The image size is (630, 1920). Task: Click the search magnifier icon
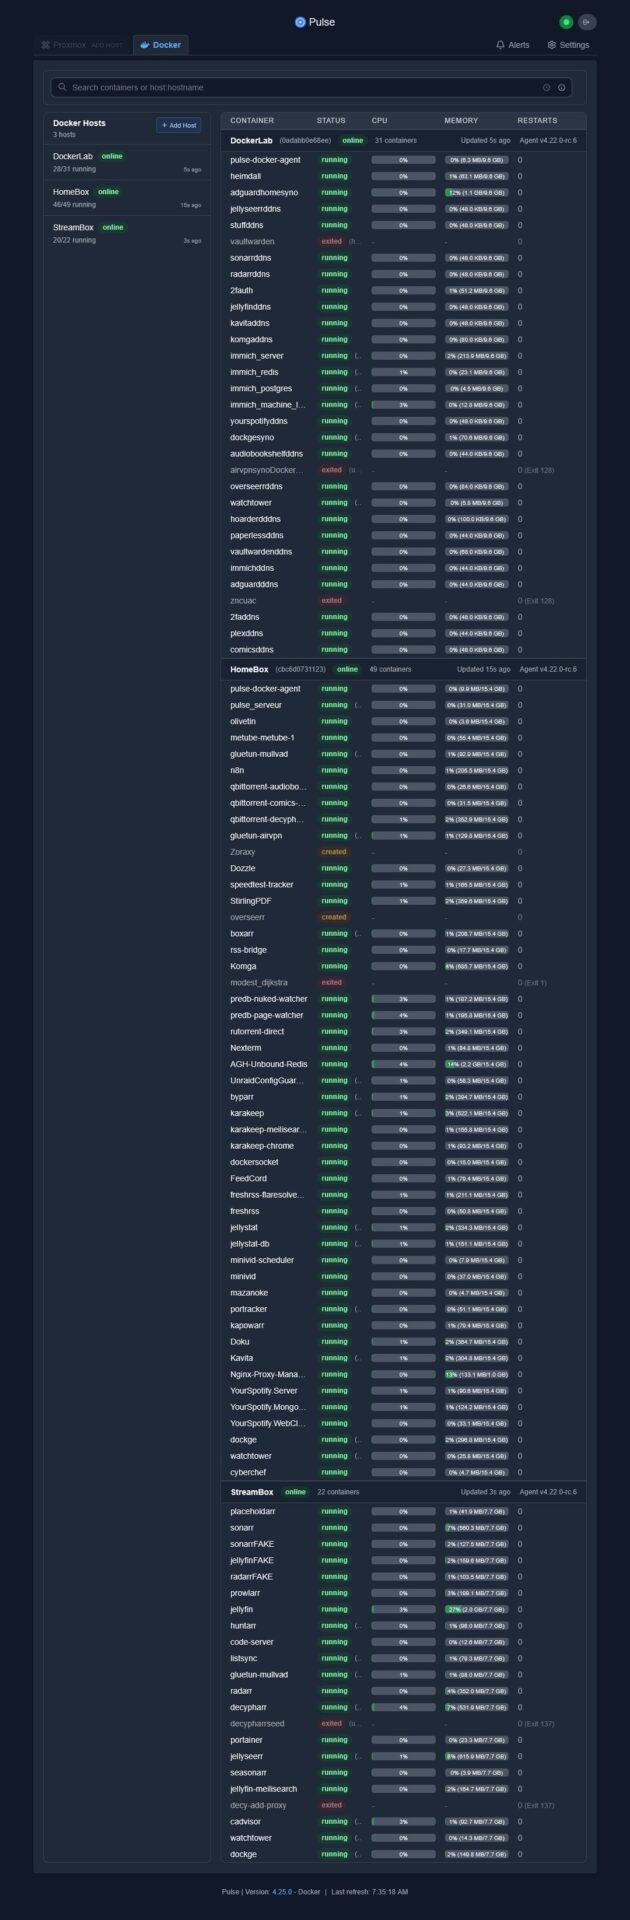(x=63, y=88)
